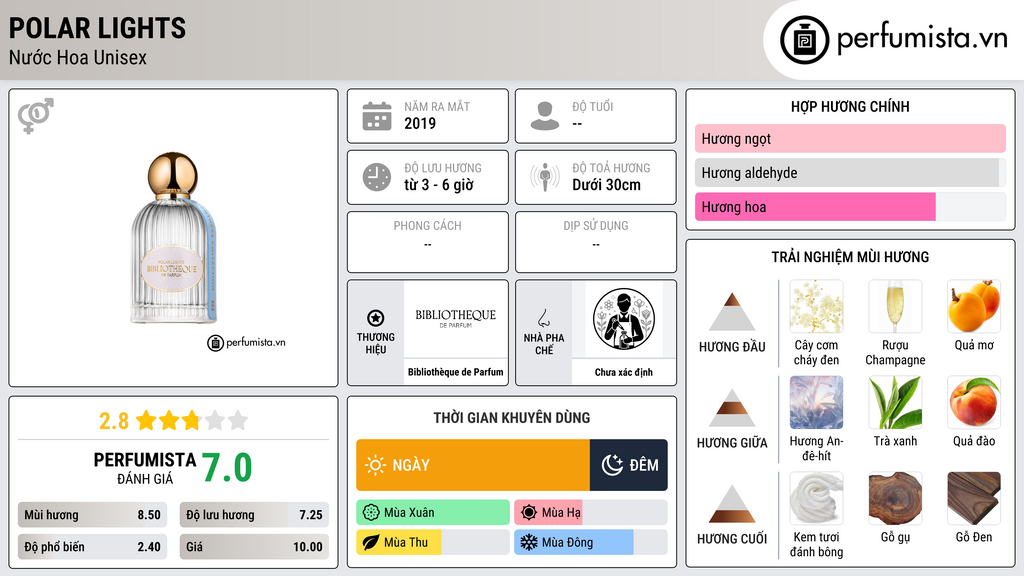Click the moon icon in the Đêm bar
This screenshot has height=576, width=1024.
612,465
